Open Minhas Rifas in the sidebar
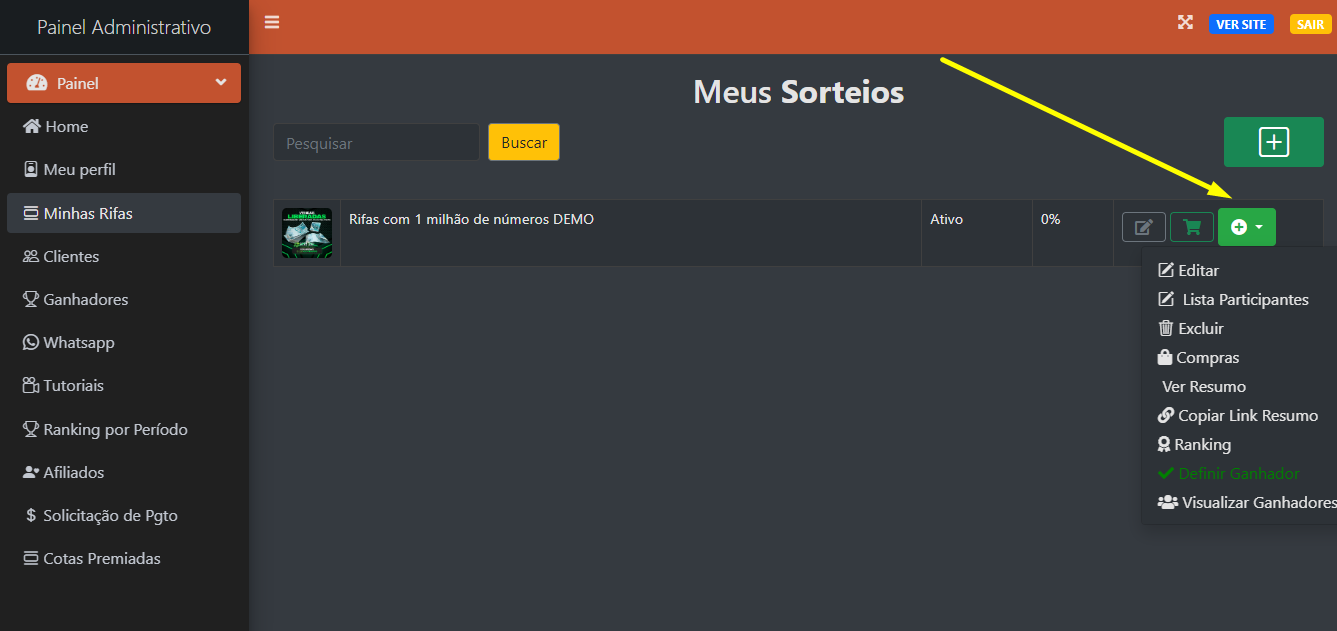Image resolution: width=1337 pixels, height=631 pixels. tap(124, 213)
